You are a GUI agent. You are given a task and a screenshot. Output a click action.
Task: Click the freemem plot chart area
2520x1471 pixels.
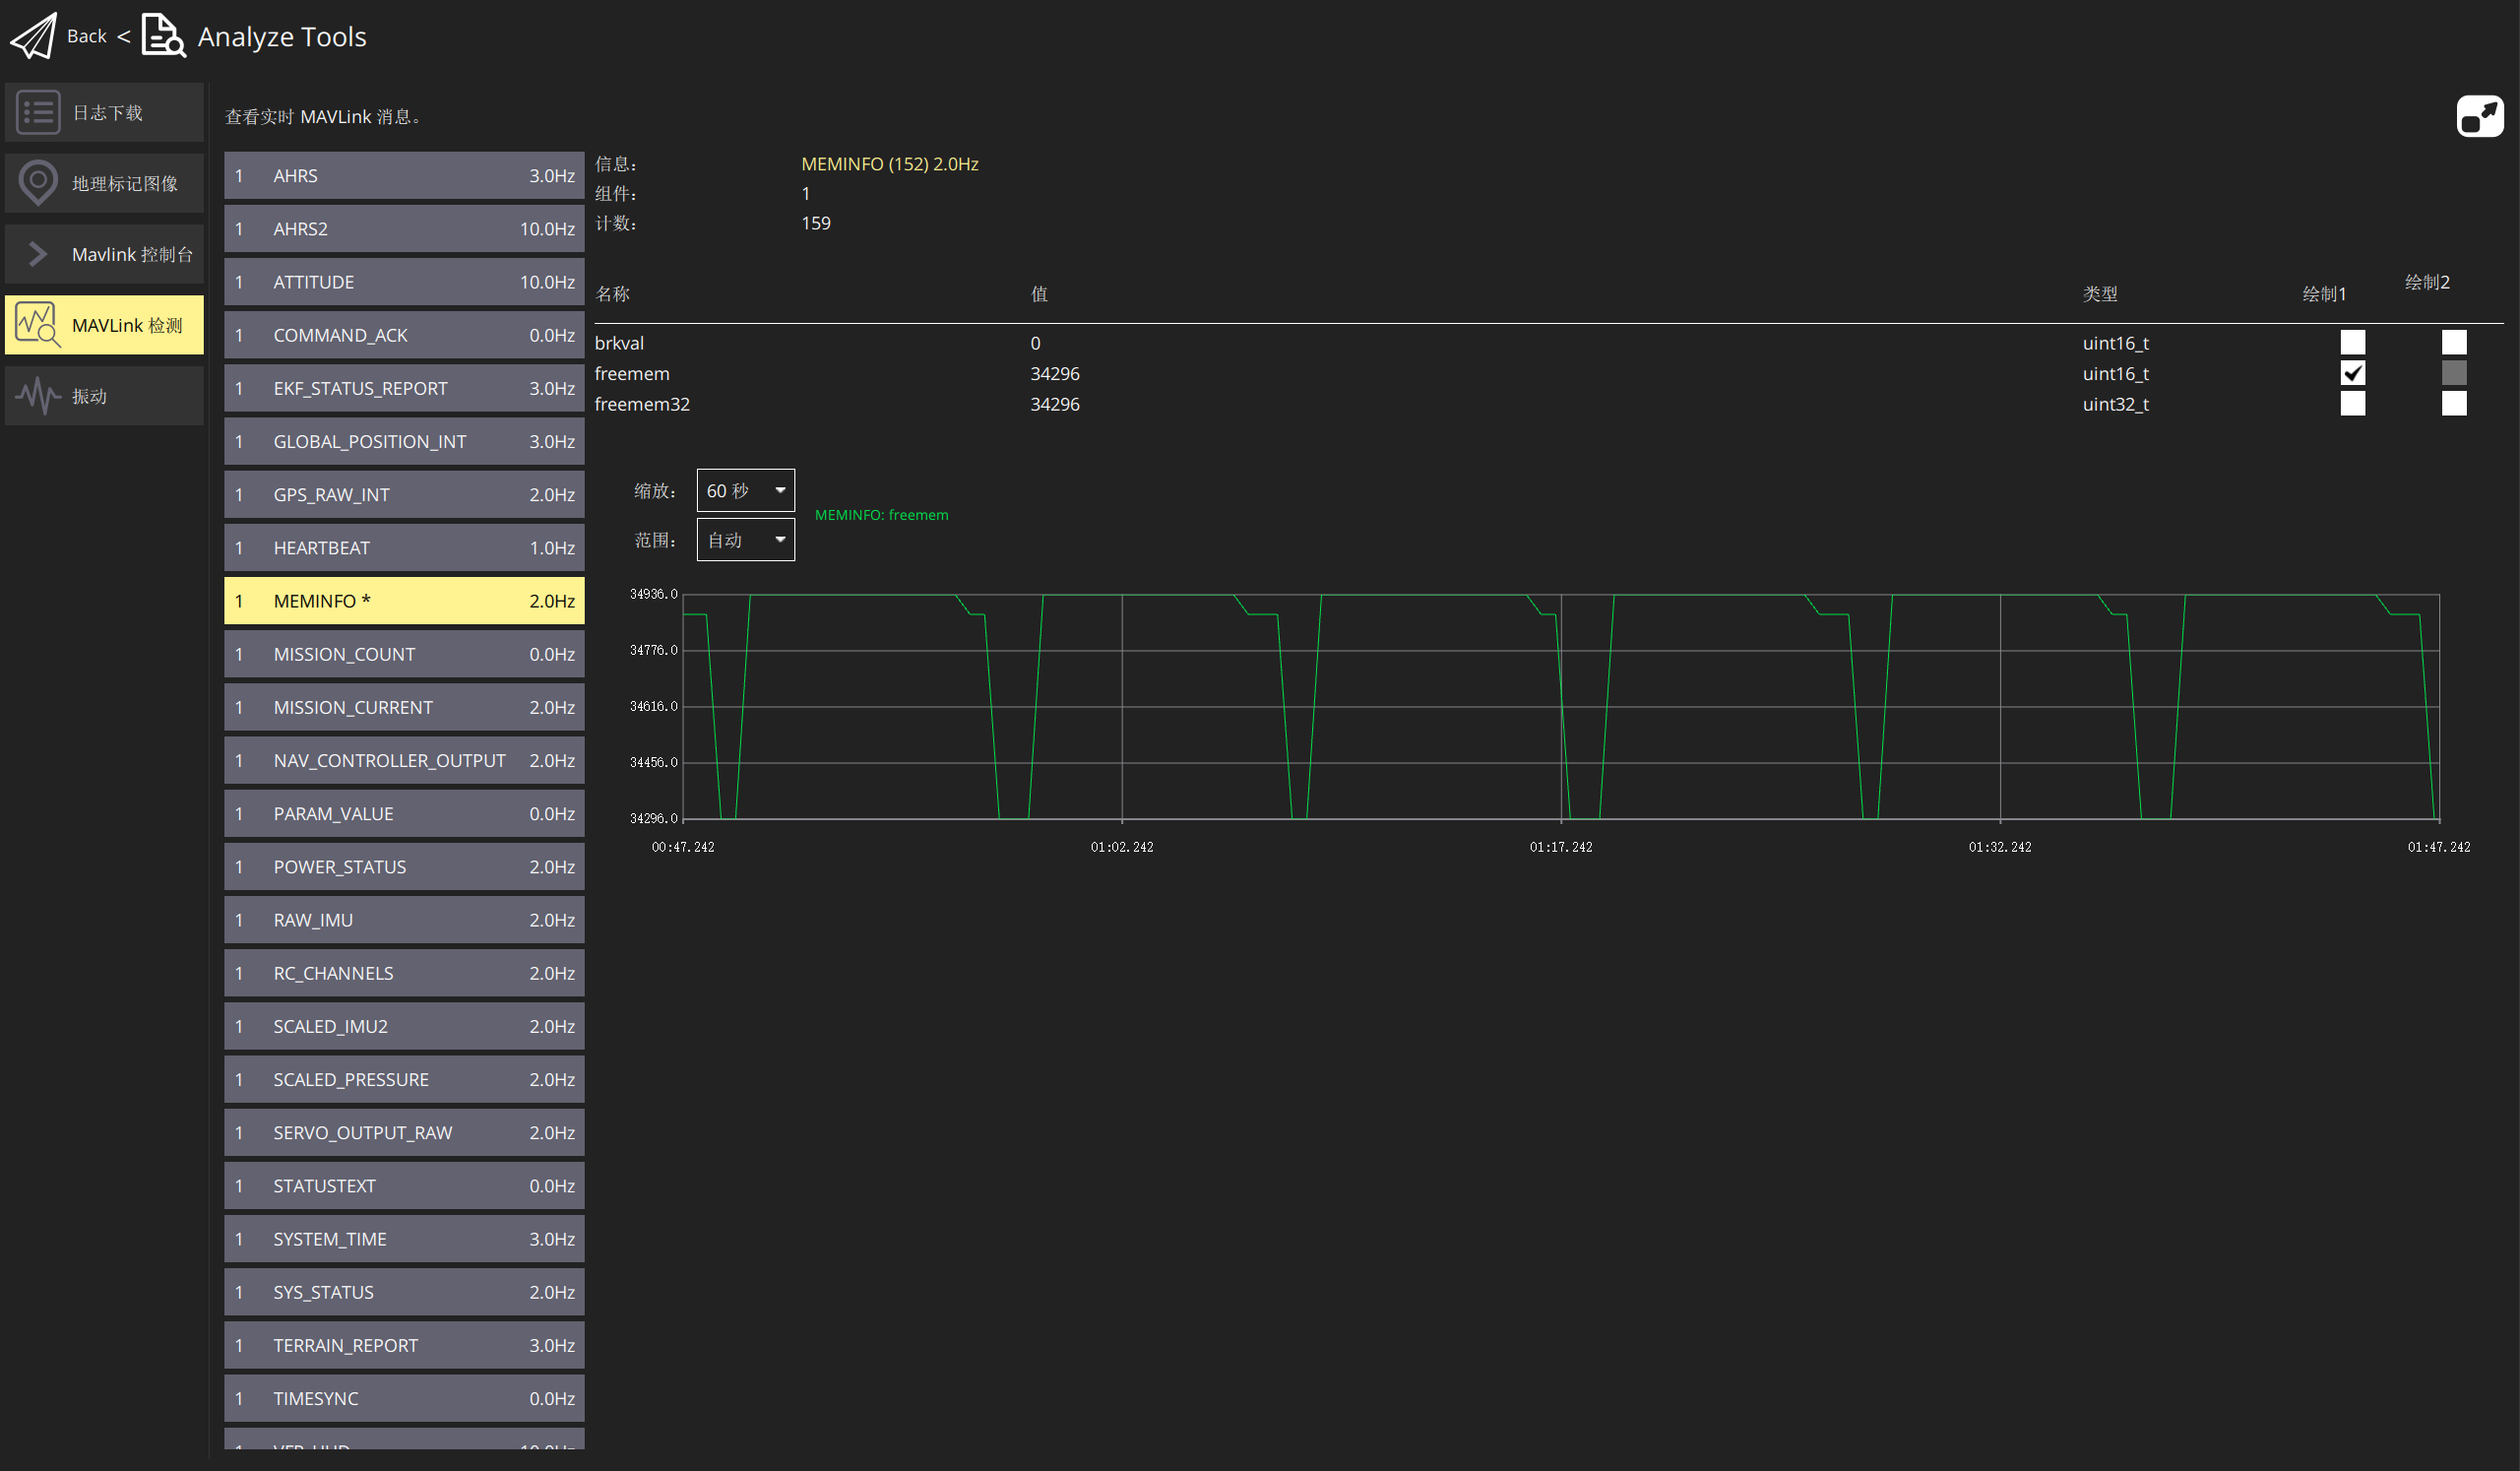tap(1560, 707)
